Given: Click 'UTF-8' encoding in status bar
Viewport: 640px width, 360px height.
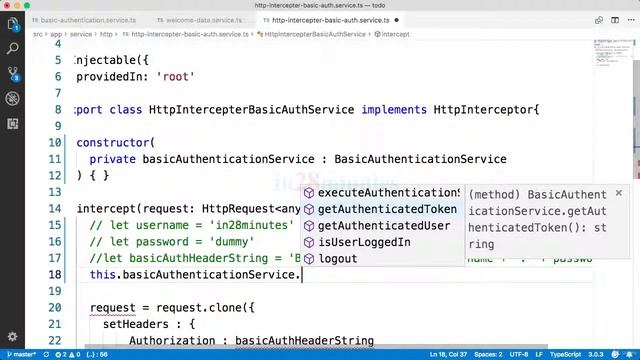Looking at the screenshot, I should pos(519,355).
